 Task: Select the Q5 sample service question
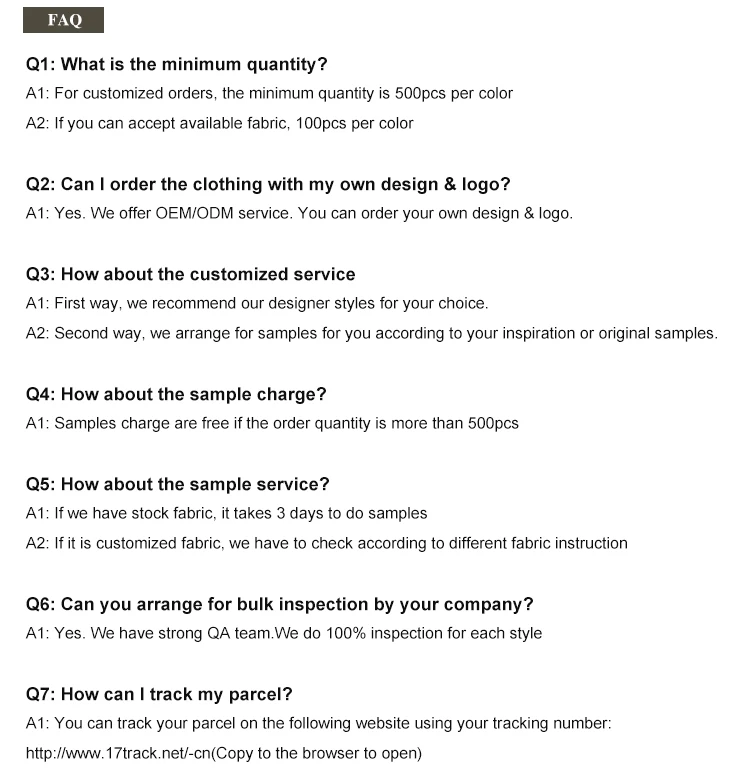click(x=177, y=484)
